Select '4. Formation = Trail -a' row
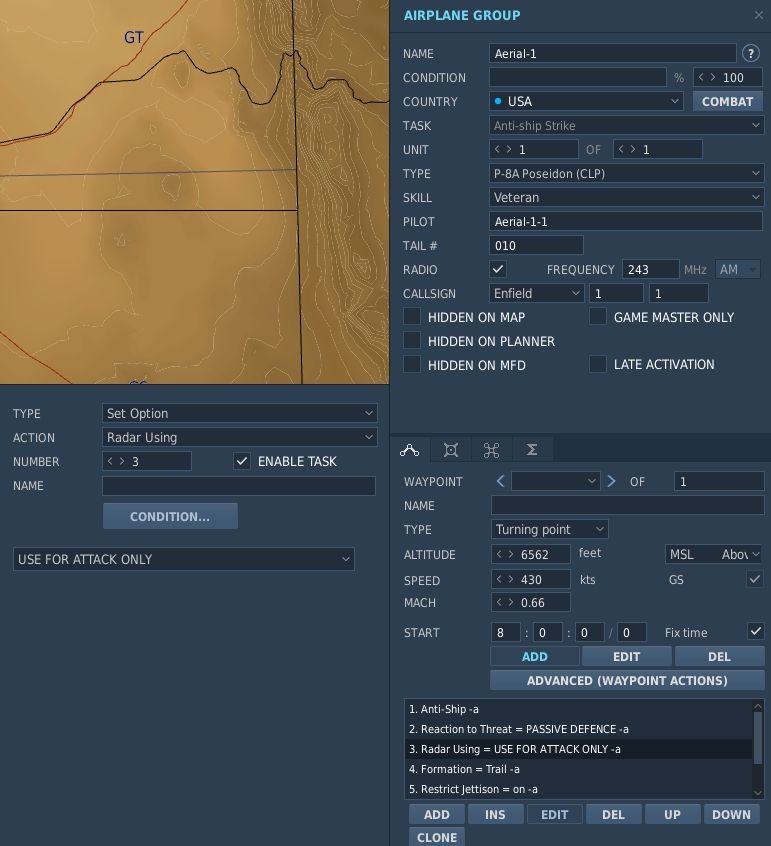The width and height of the screenshot is (771, 846). (578, 769)
